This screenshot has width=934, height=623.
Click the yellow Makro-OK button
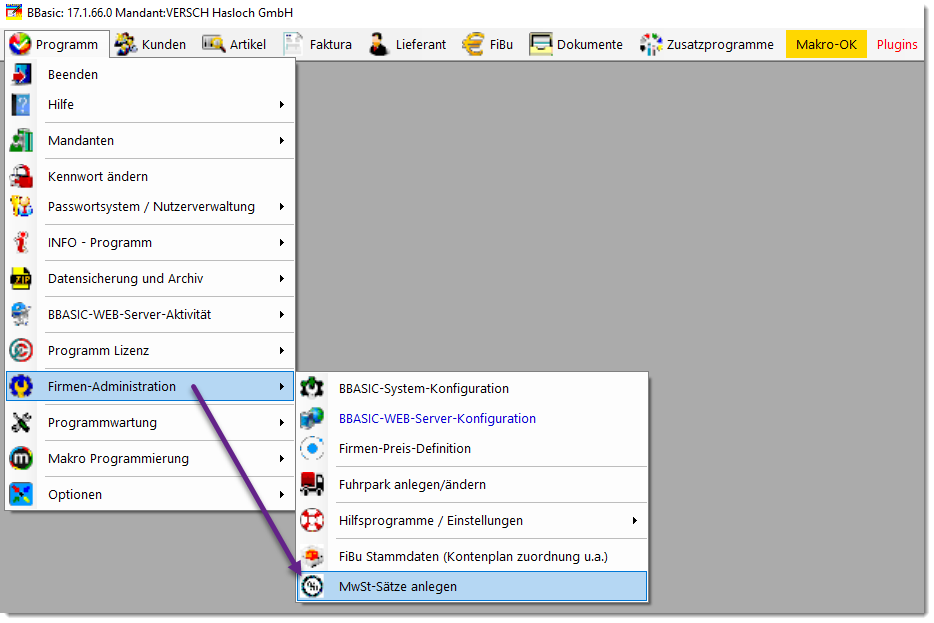tap(826, 44)
